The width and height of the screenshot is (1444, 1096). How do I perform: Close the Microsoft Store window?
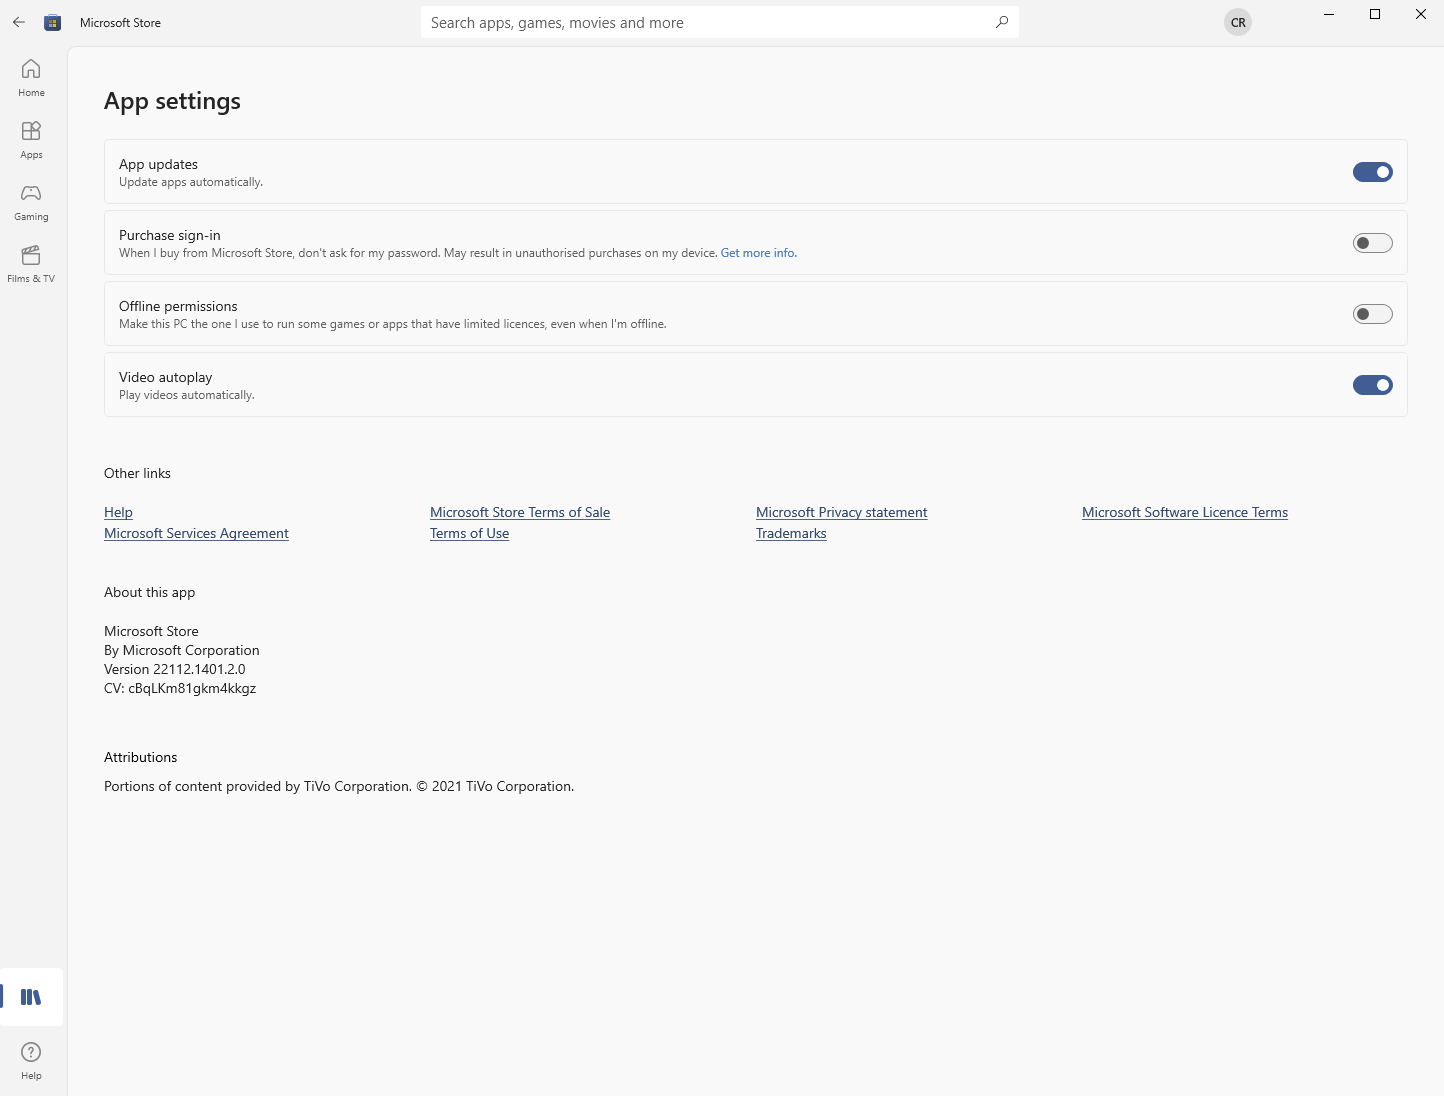point(1421,14)
